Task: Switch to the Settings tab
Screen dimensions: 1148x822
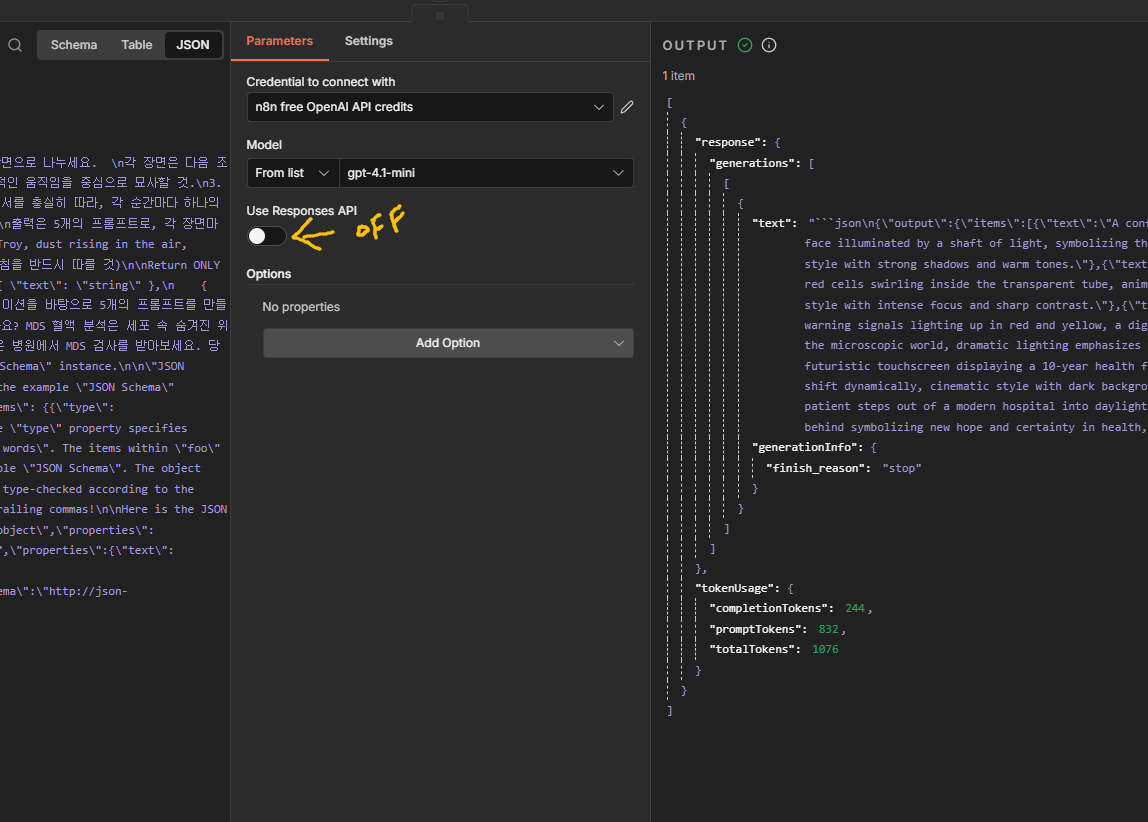Action: click(368, 41)
